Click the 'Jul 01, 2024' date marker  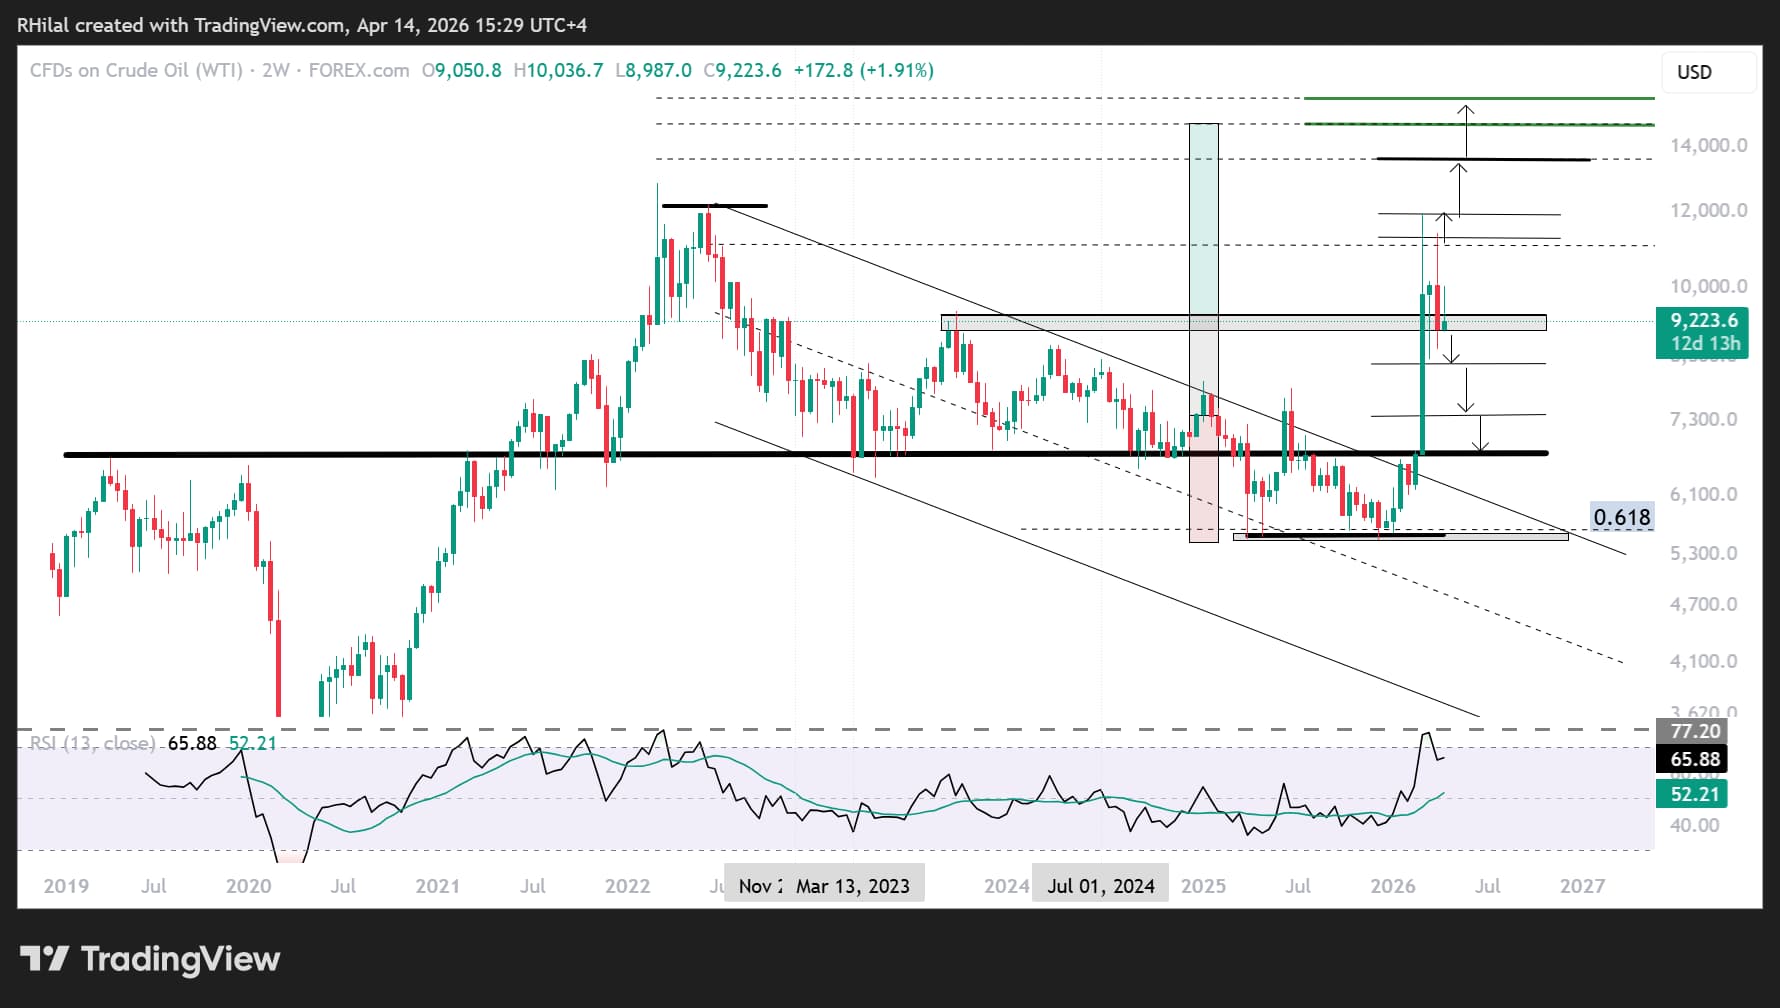tap(1101, 886)
